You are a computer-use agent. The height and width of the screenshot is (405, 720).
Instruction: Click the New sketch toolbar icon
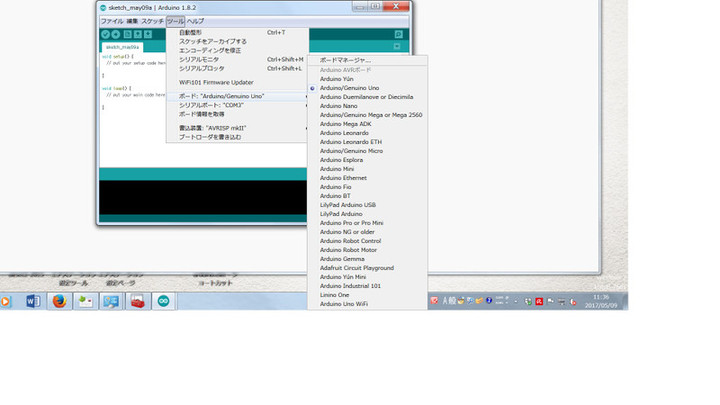[x=128, y=34]
